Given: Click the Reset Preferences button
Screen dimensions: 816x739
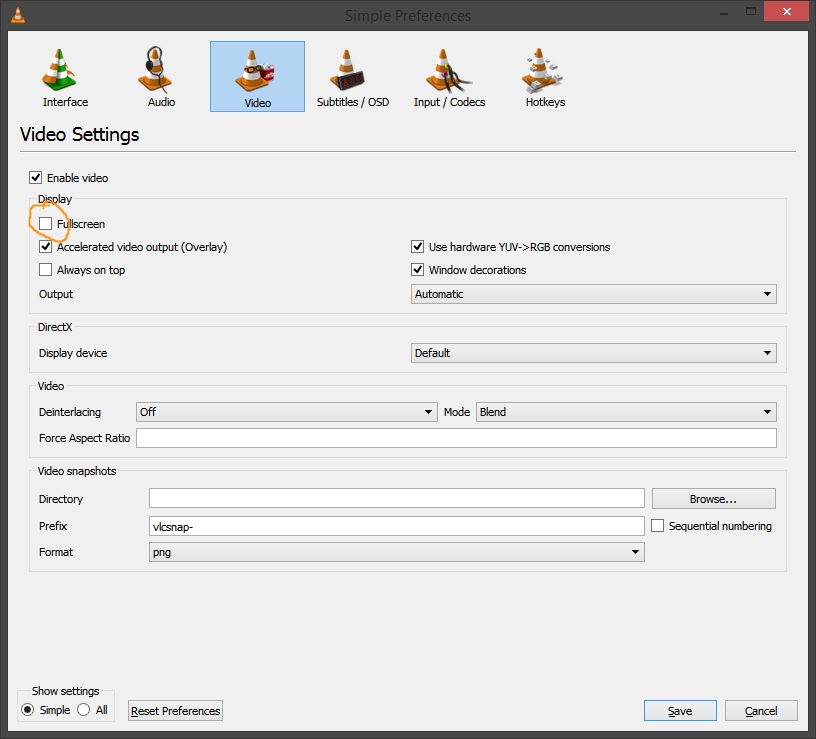Looking at the screenshot, I should point(175,710).
